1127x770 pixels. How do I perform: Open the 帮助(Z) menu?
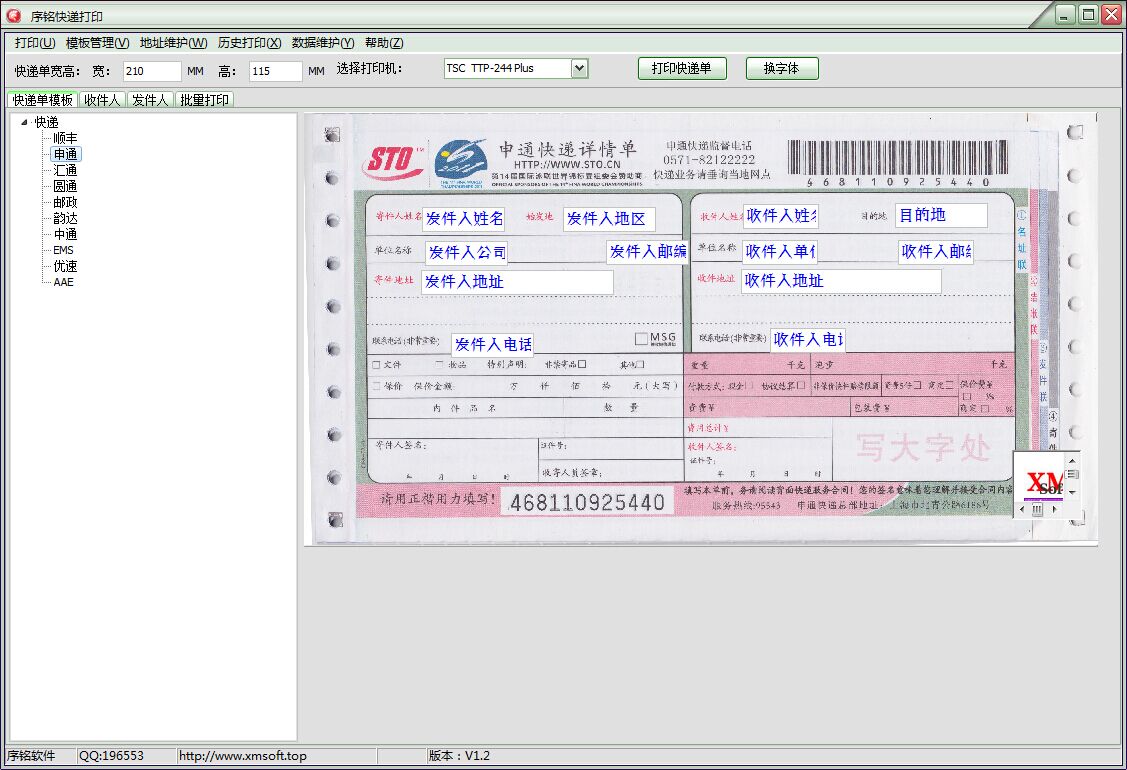(x=384, y=43)
